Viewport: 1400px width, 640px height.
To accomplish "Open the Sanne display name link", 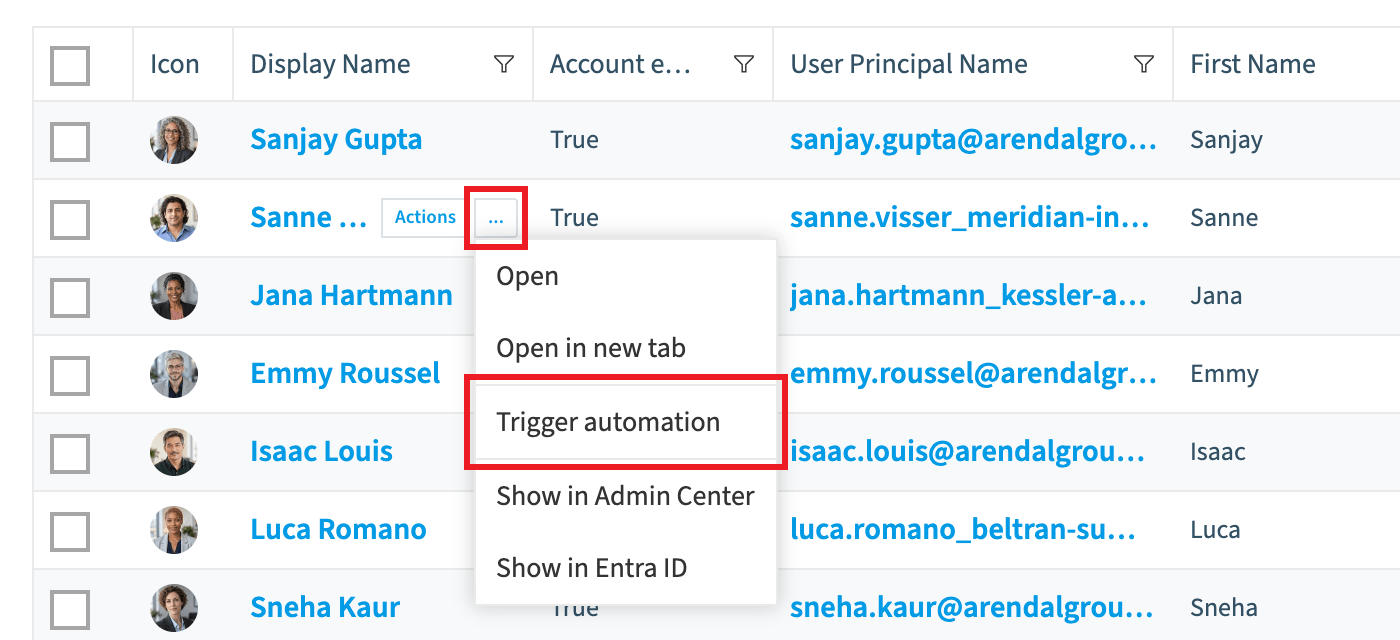I will pyautogui.click(x=309, y=217).
